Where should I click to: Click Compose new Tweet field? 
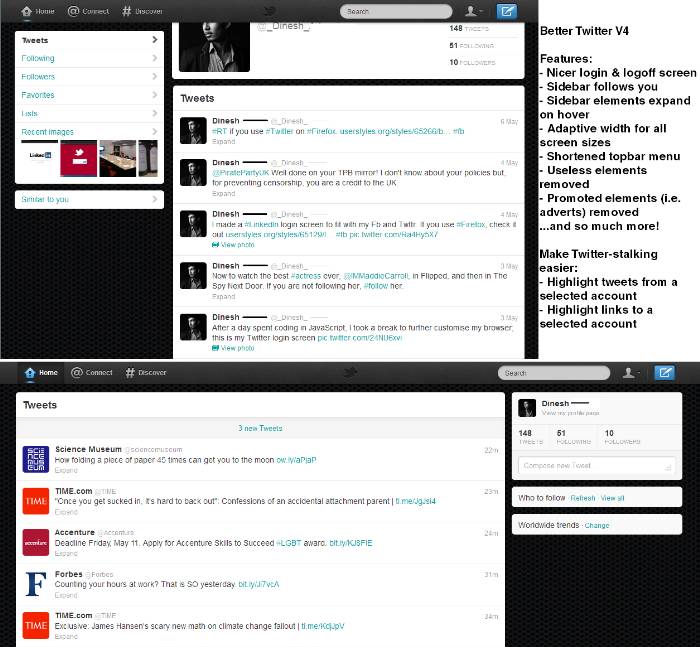[x=597, y=466]
